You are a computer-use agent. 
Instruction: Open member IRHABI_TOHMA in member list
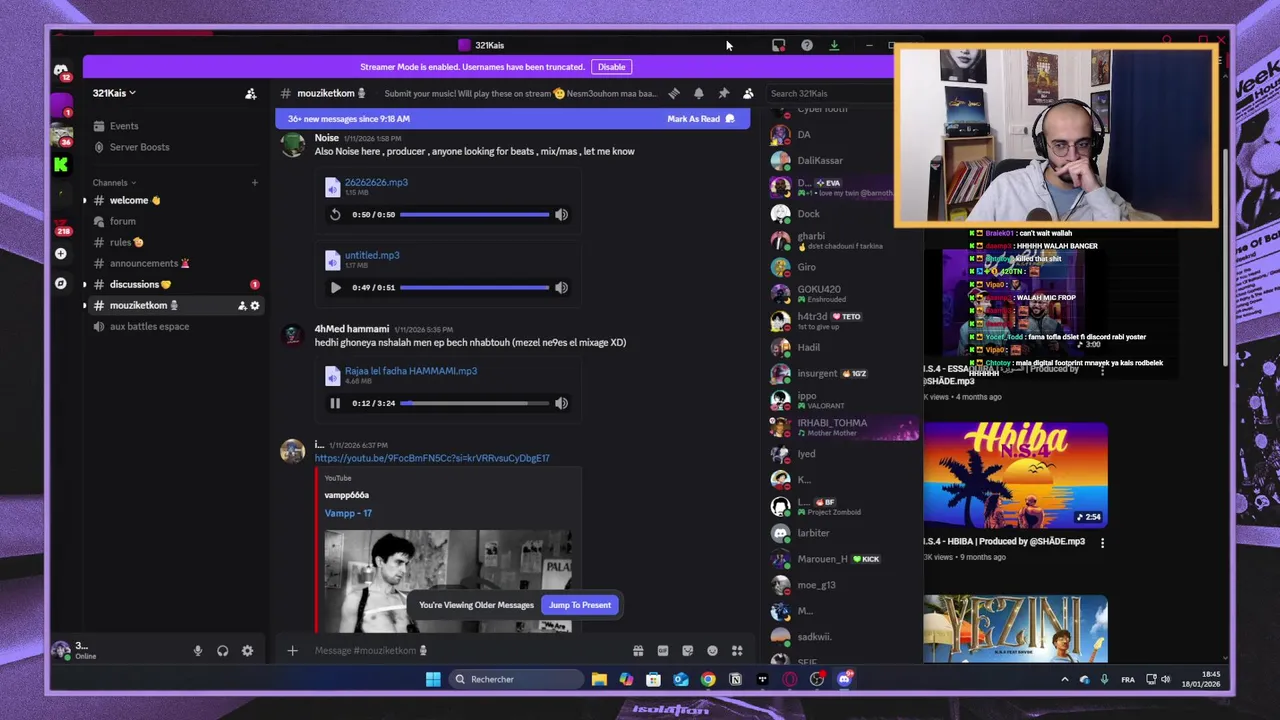coord(843,428)
